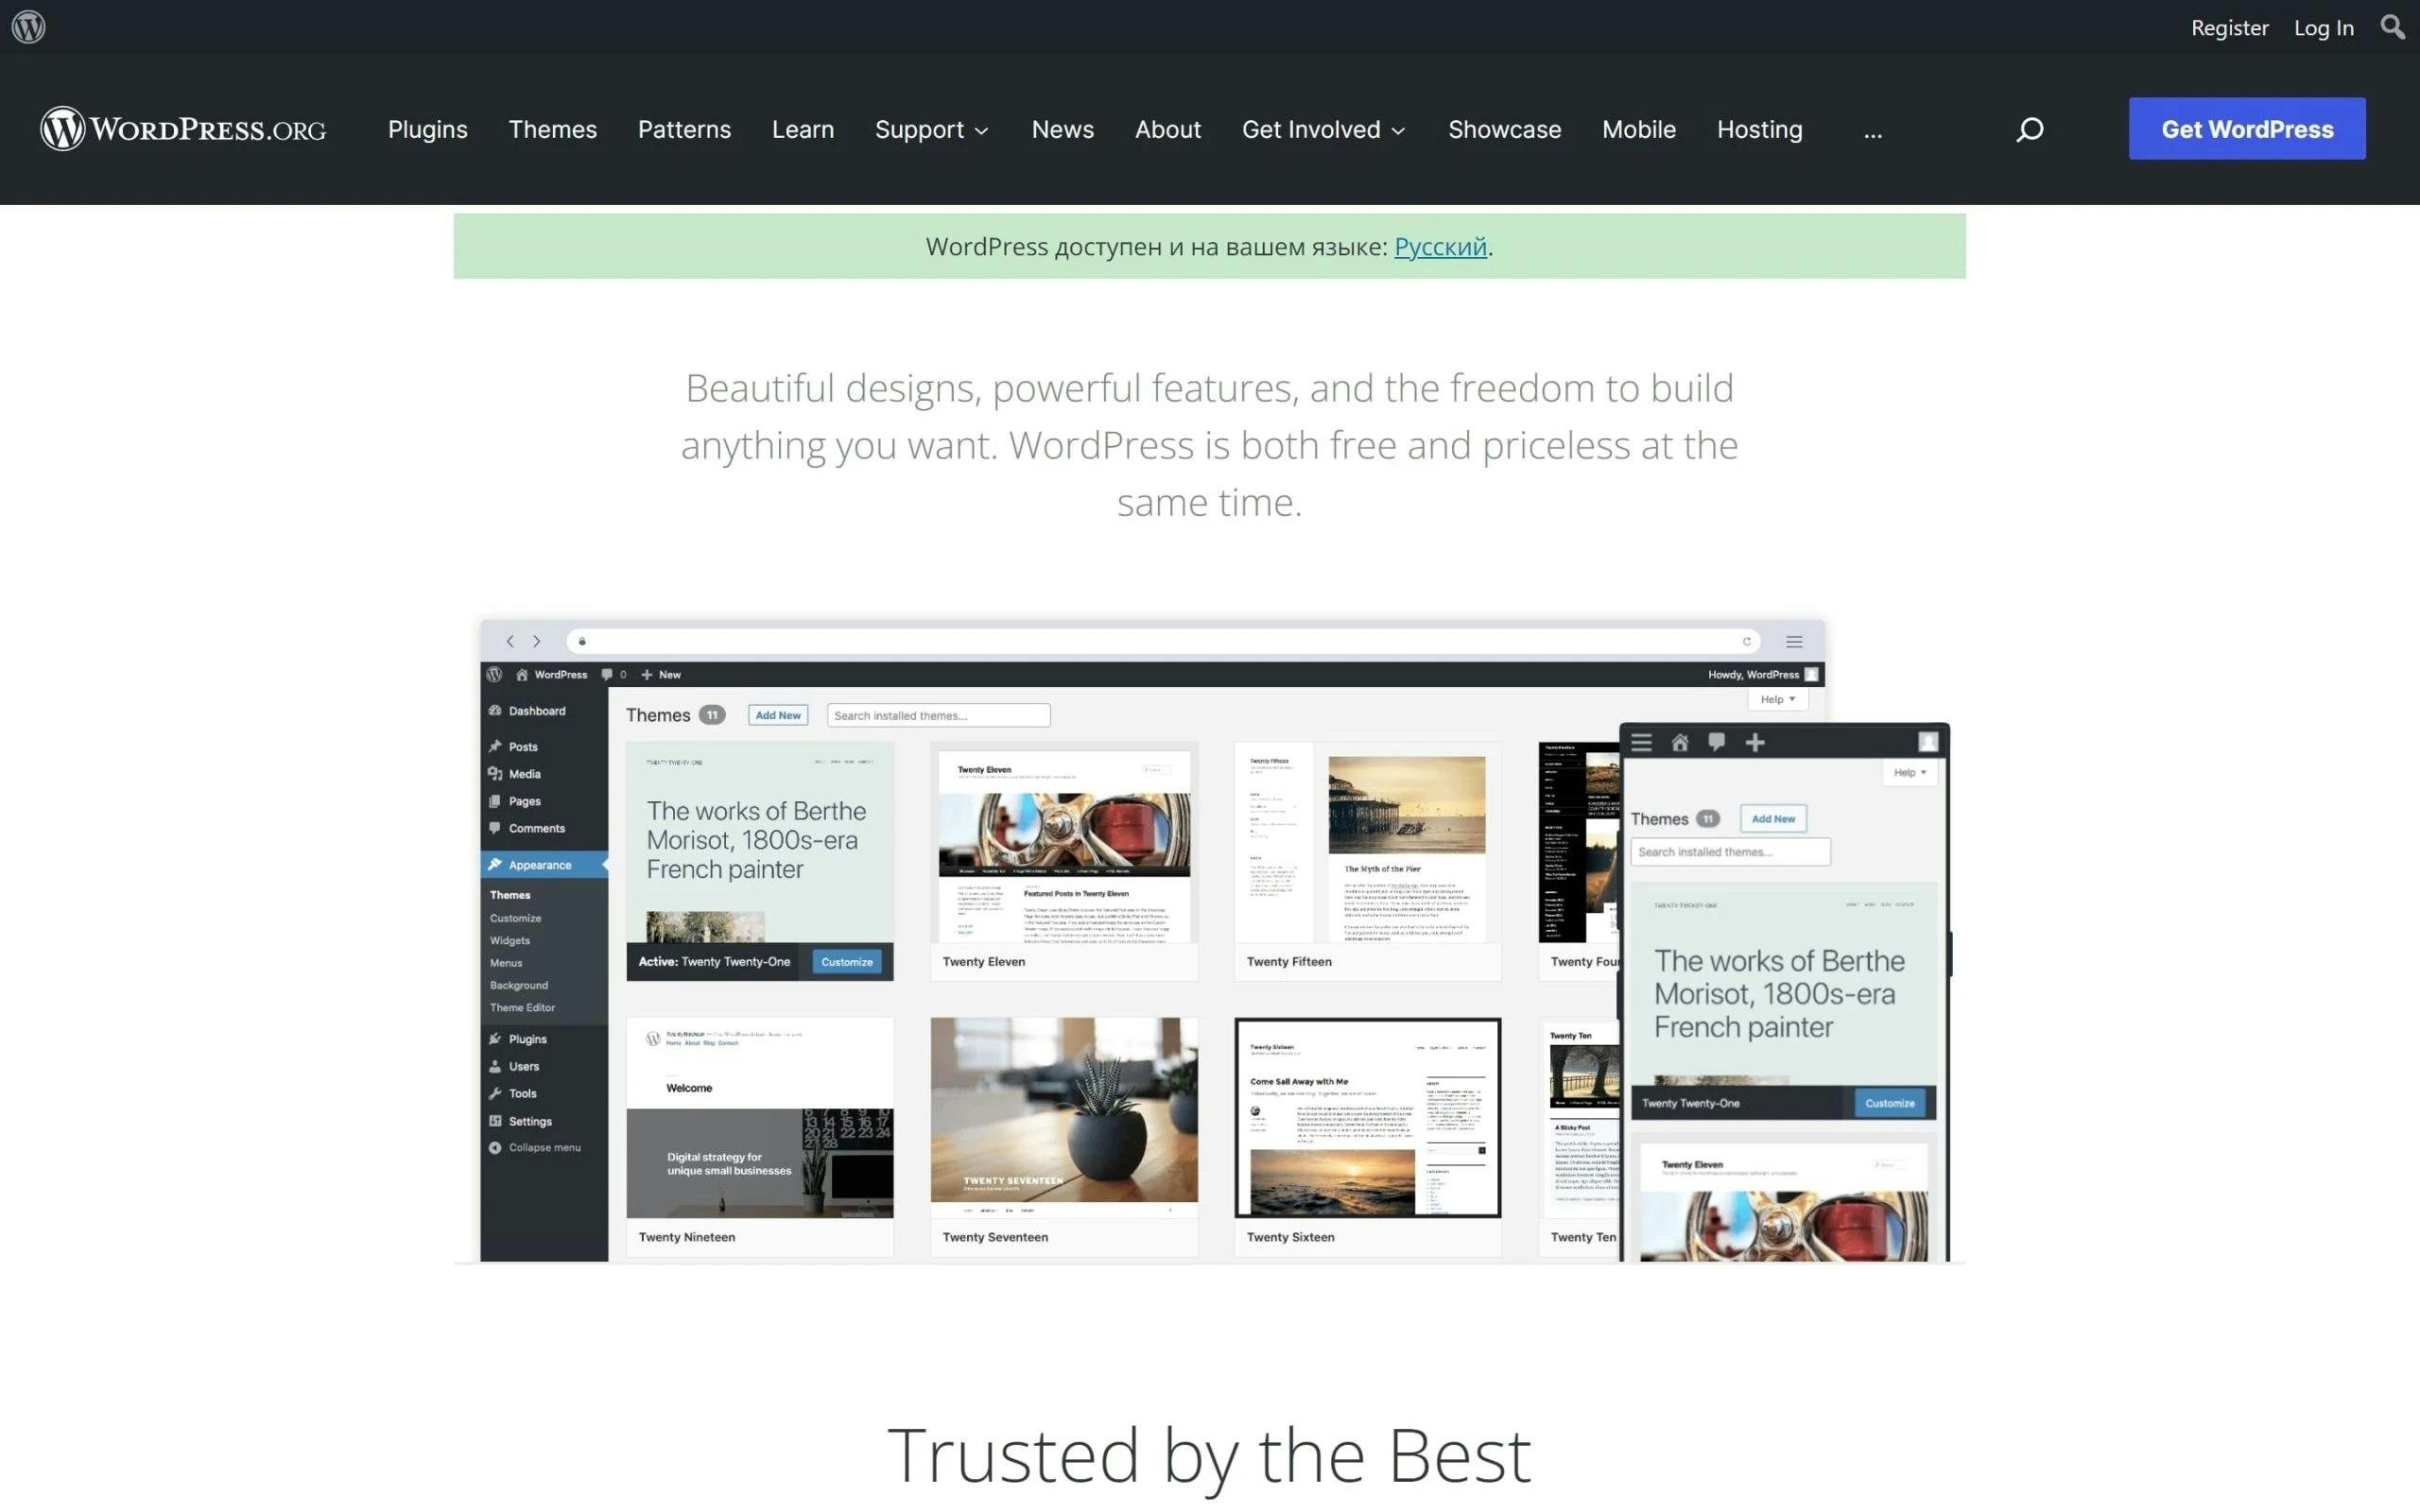2420x1512 pixels.
Task: Expand the more options ellipsis menu
Action: (x=1873, y=128)
